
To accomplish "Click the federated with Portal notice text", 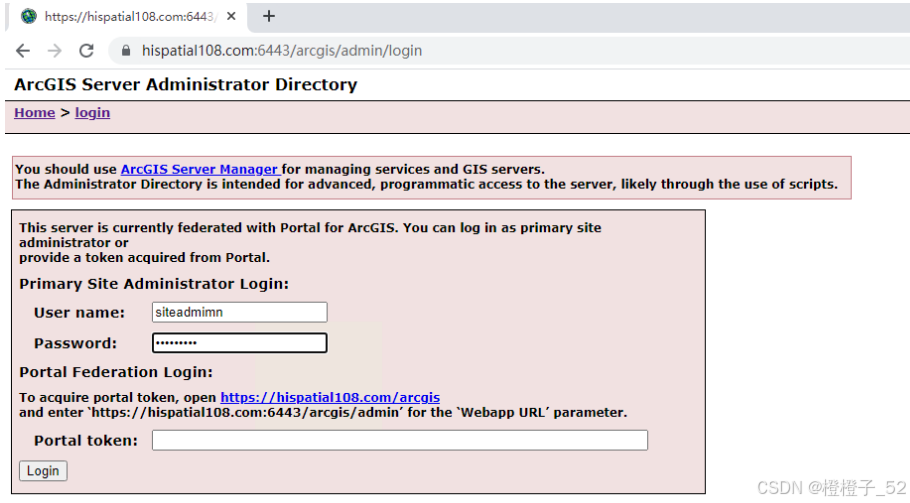I will pyautogui.click(x=310, y=243).
